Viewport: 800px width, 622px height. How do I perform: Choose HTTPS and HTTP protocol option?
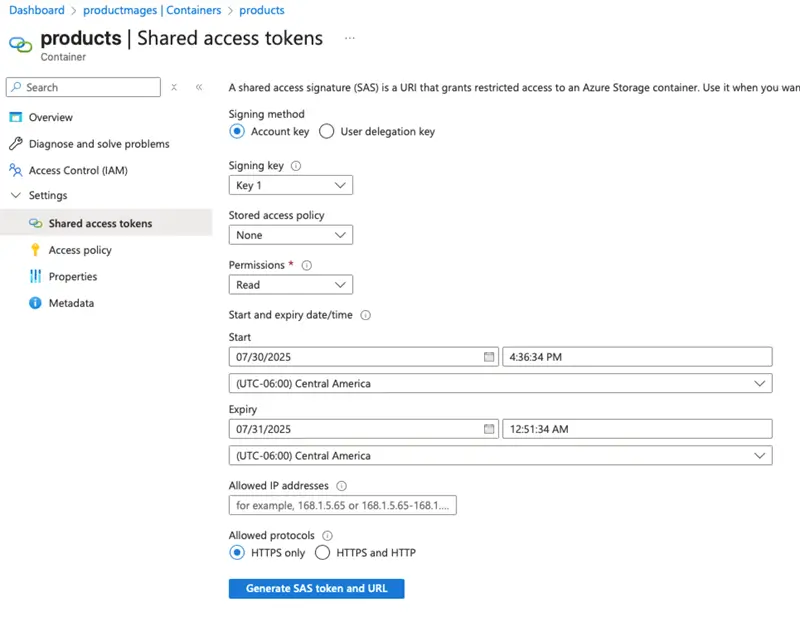point(323,552)
